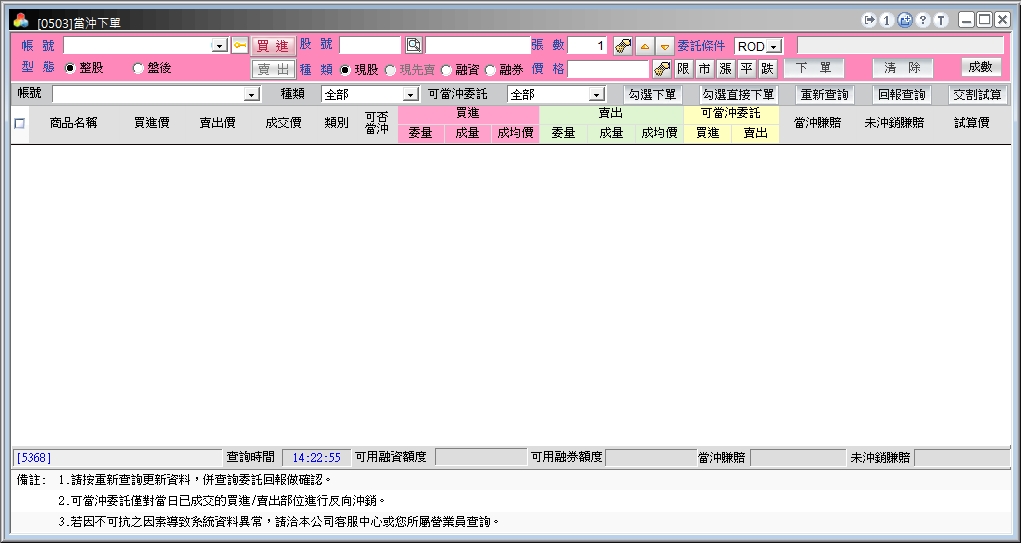Click the exit arrow icon in title bar
Viewport: 1021px width, 543px height.
(x=869, y=20)
